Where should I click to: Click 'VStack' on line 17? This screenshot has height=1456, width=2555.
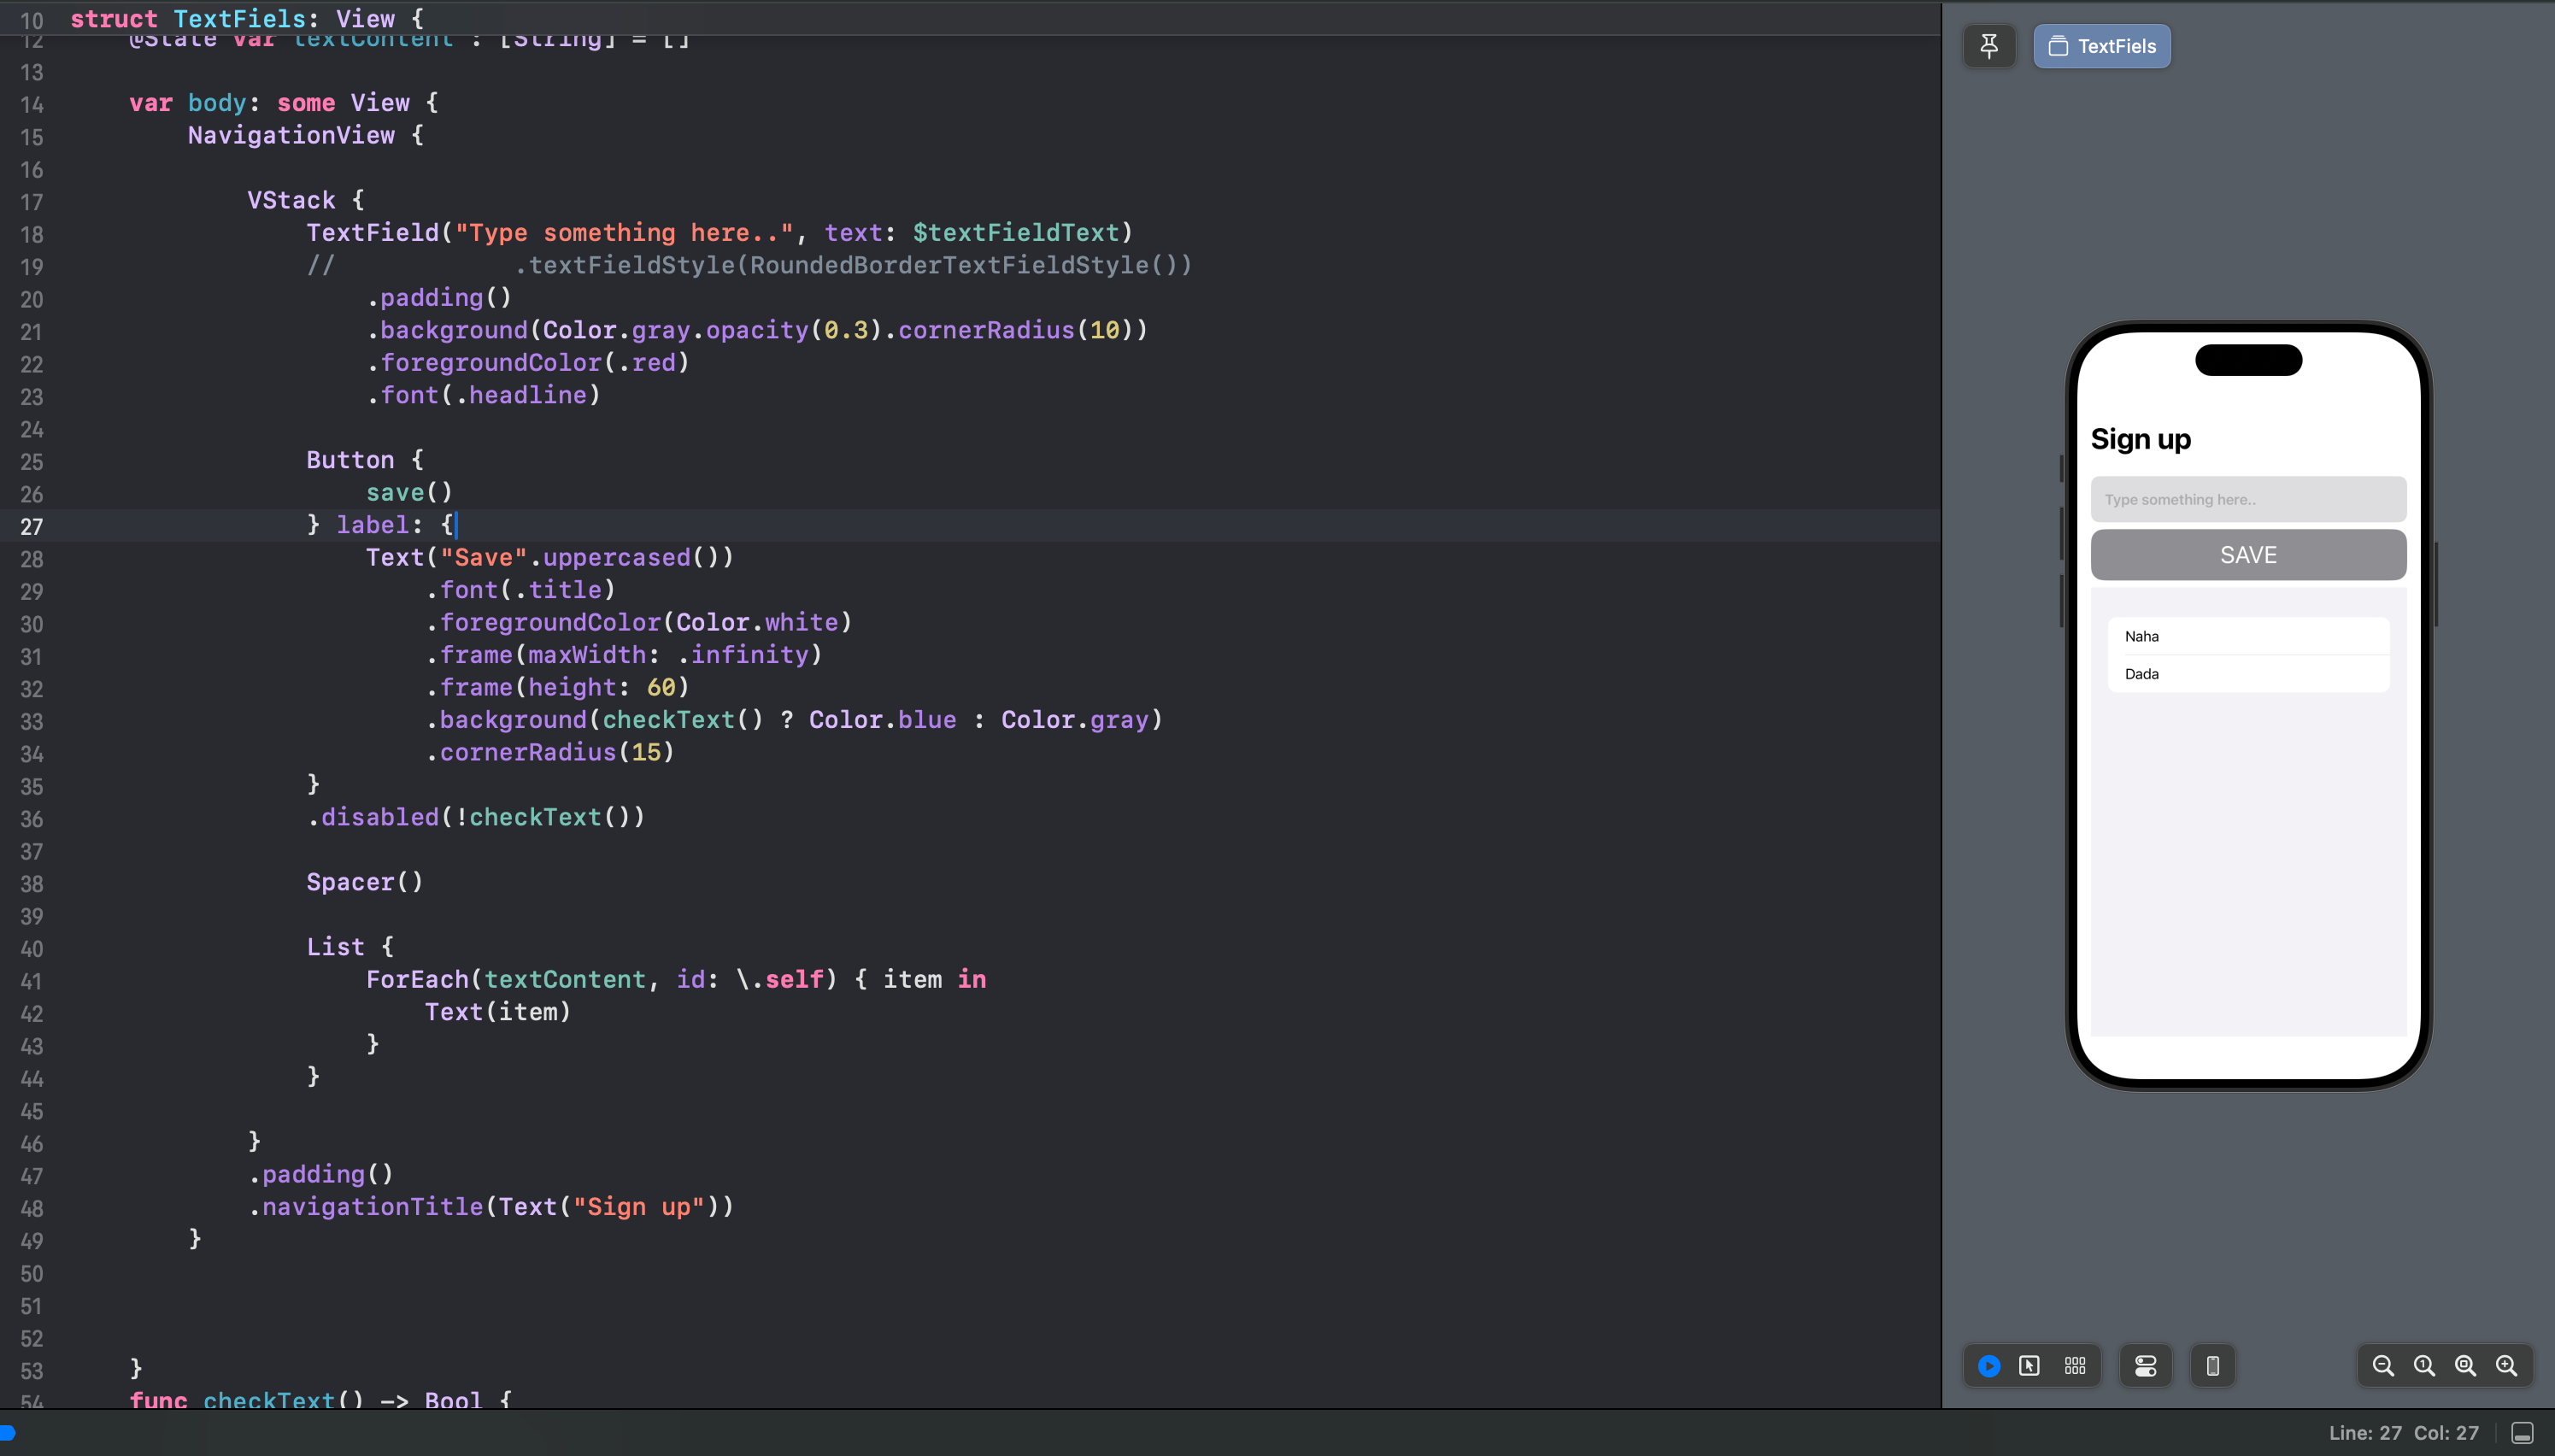coord(291,200)
